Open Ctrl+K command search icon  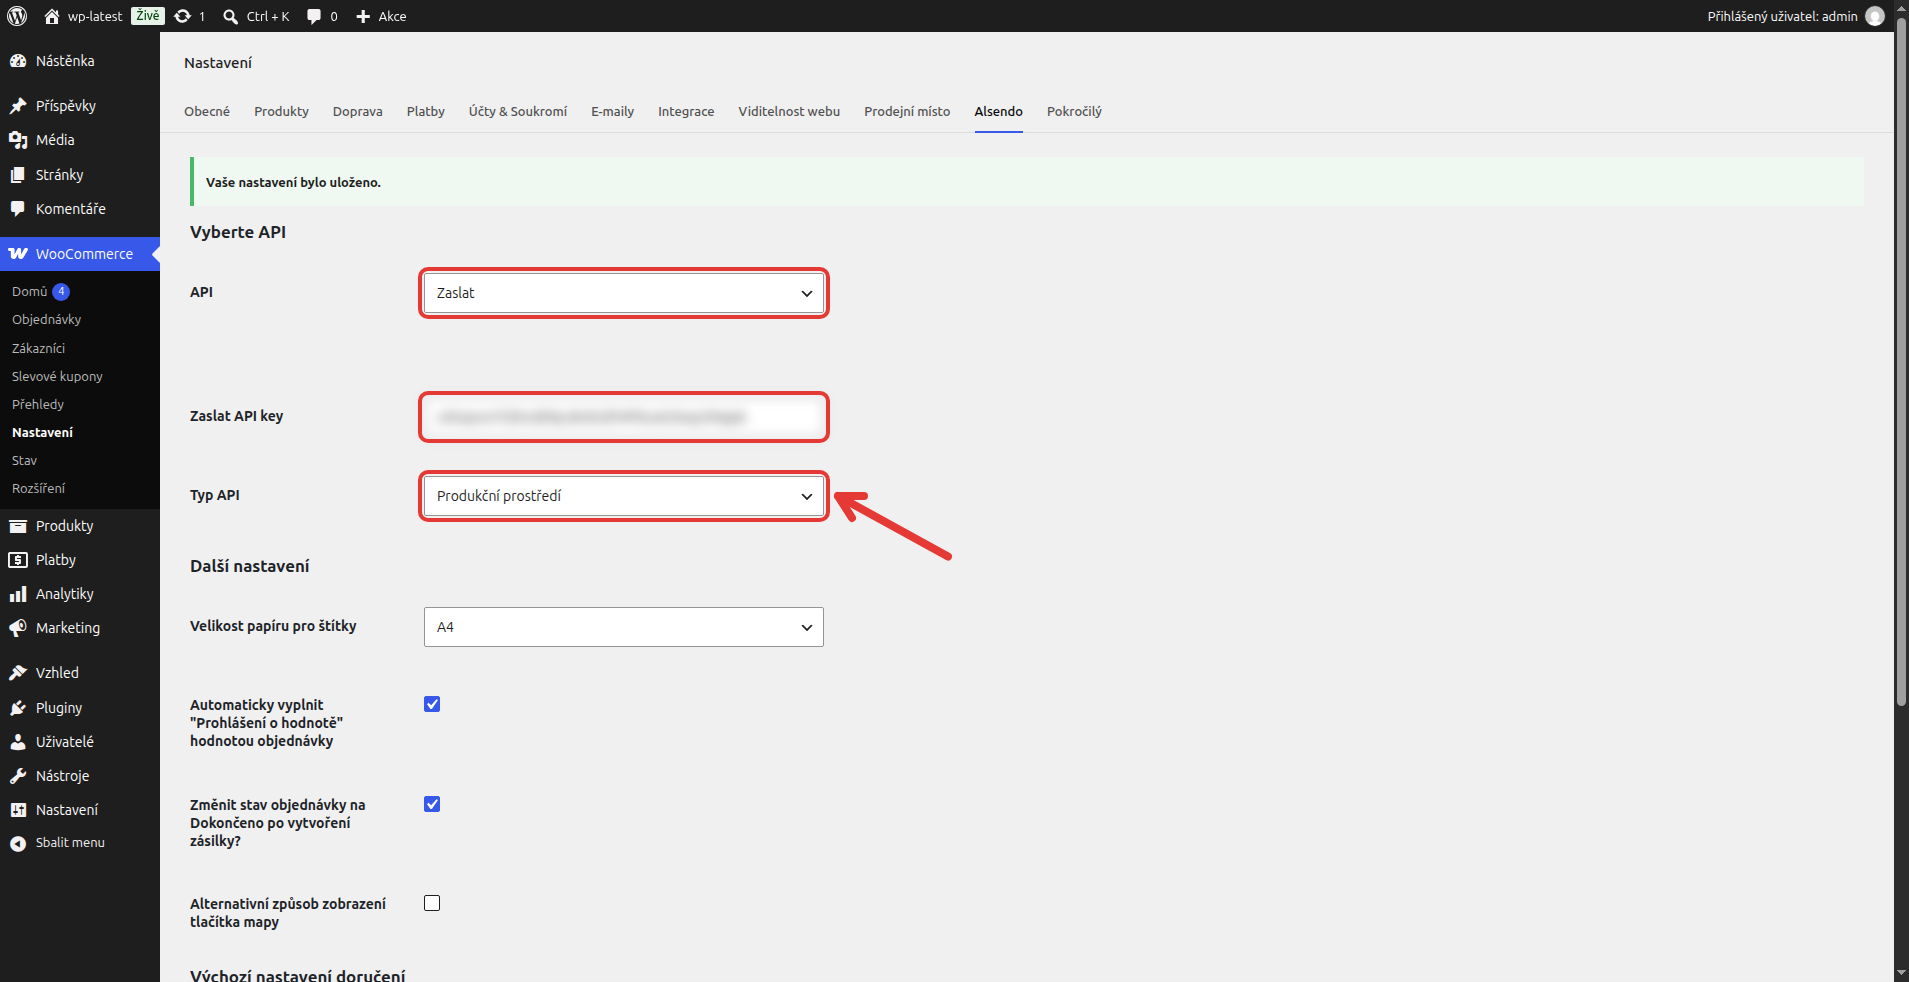pos(230,16)
